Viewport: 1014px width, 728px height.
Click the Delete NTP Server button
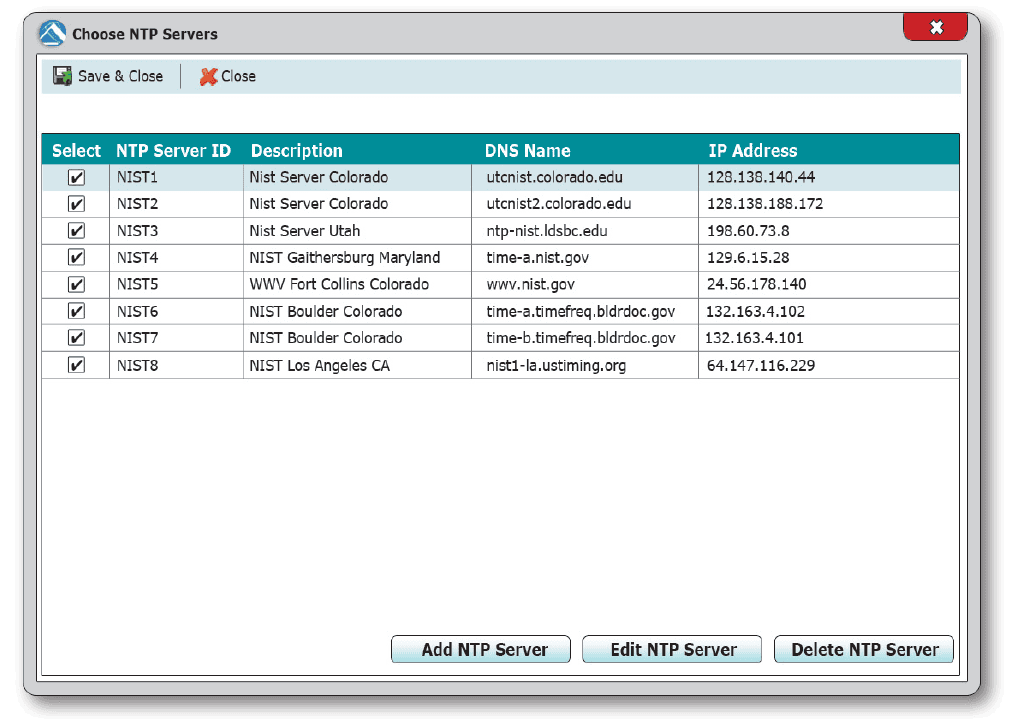863,649
